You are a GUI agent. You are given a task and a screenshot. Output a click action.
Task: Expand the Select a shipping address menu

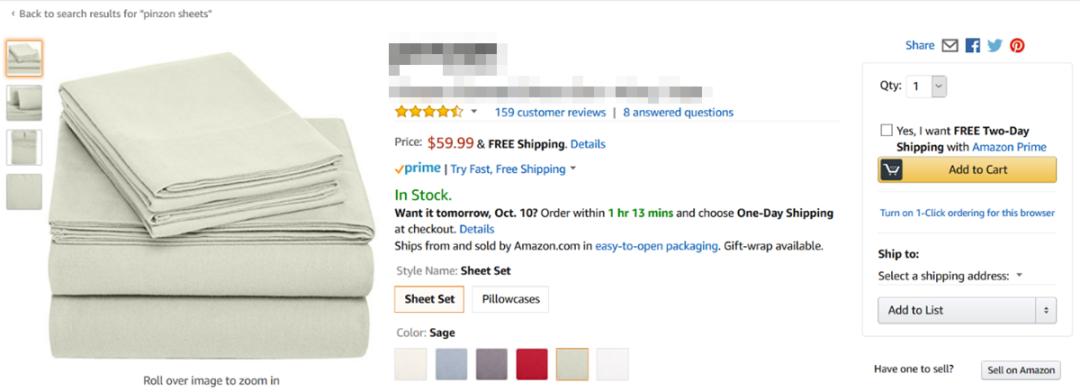951,276
